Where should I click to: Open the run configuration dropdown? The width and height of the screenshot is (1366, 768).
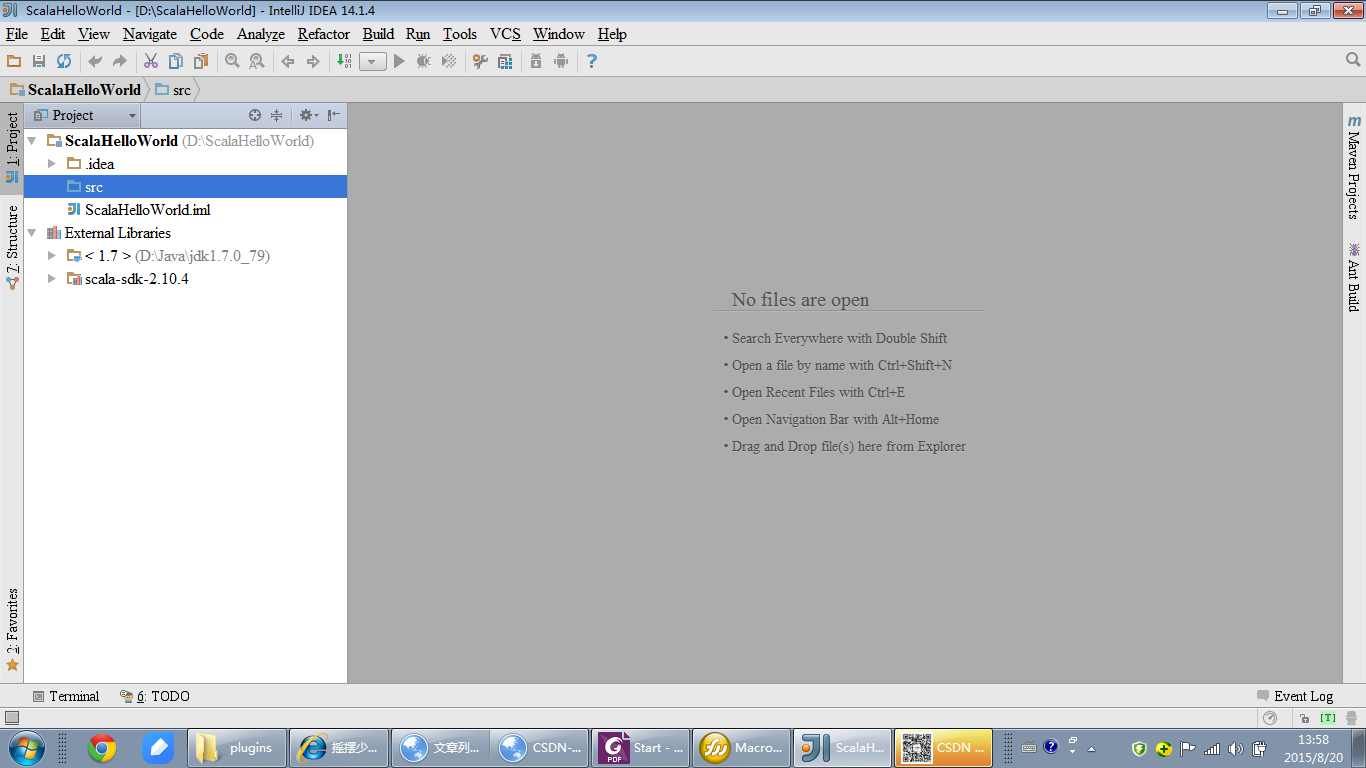coord(373,62)
